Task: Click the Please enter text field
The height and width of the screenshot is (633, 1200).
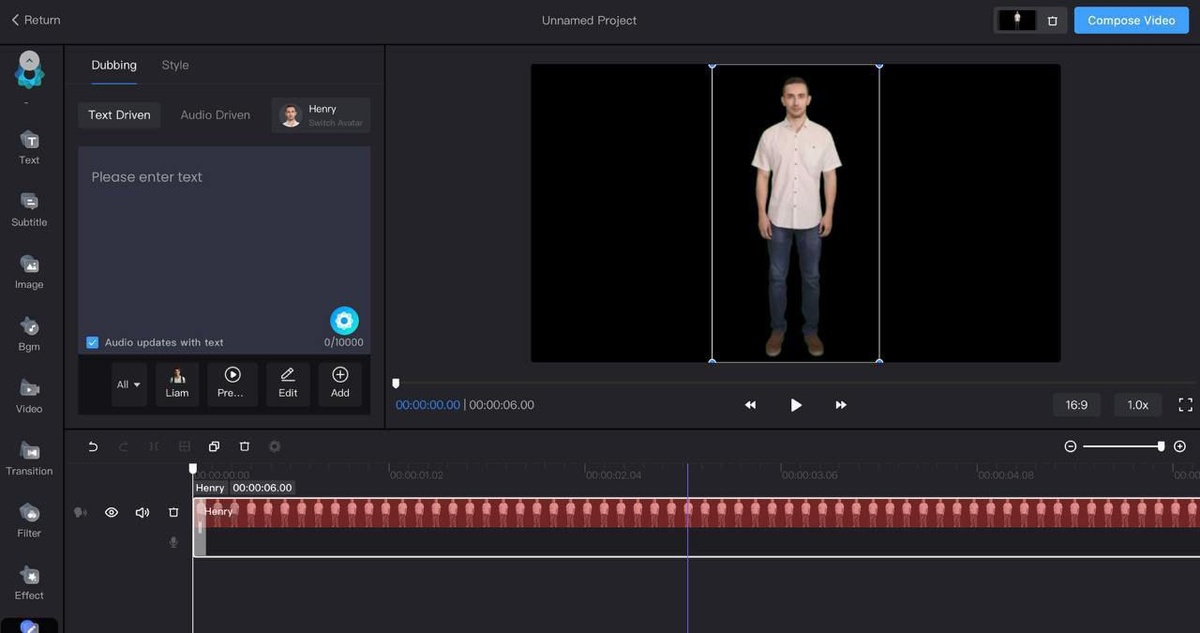Action: tap(224, 240)
